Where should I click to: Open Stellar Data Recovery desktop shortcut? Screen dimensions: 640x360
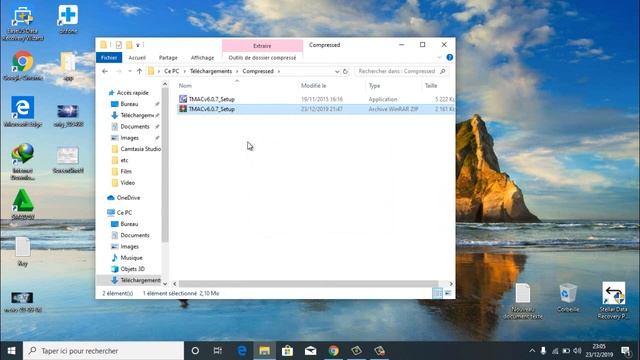(613, 300)
